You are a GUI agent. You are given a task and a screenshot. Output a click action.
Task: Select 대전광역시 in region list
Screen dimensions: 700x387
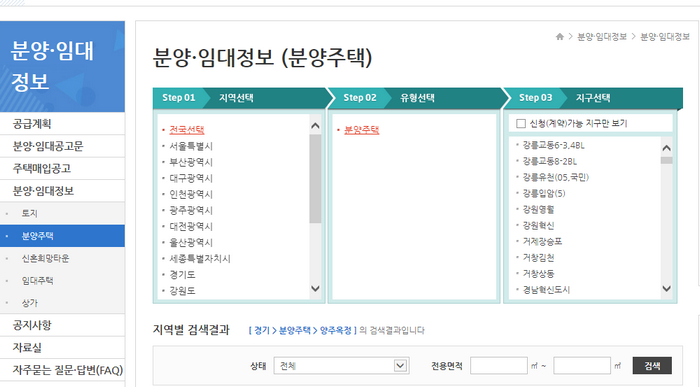(x=191, y=226)
